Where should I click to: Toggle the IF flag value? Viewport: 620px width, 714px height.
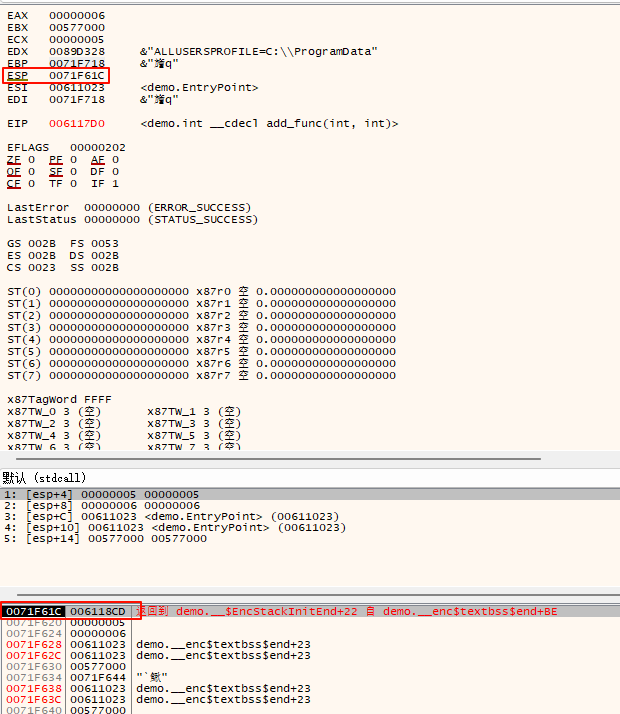(115, 184)
